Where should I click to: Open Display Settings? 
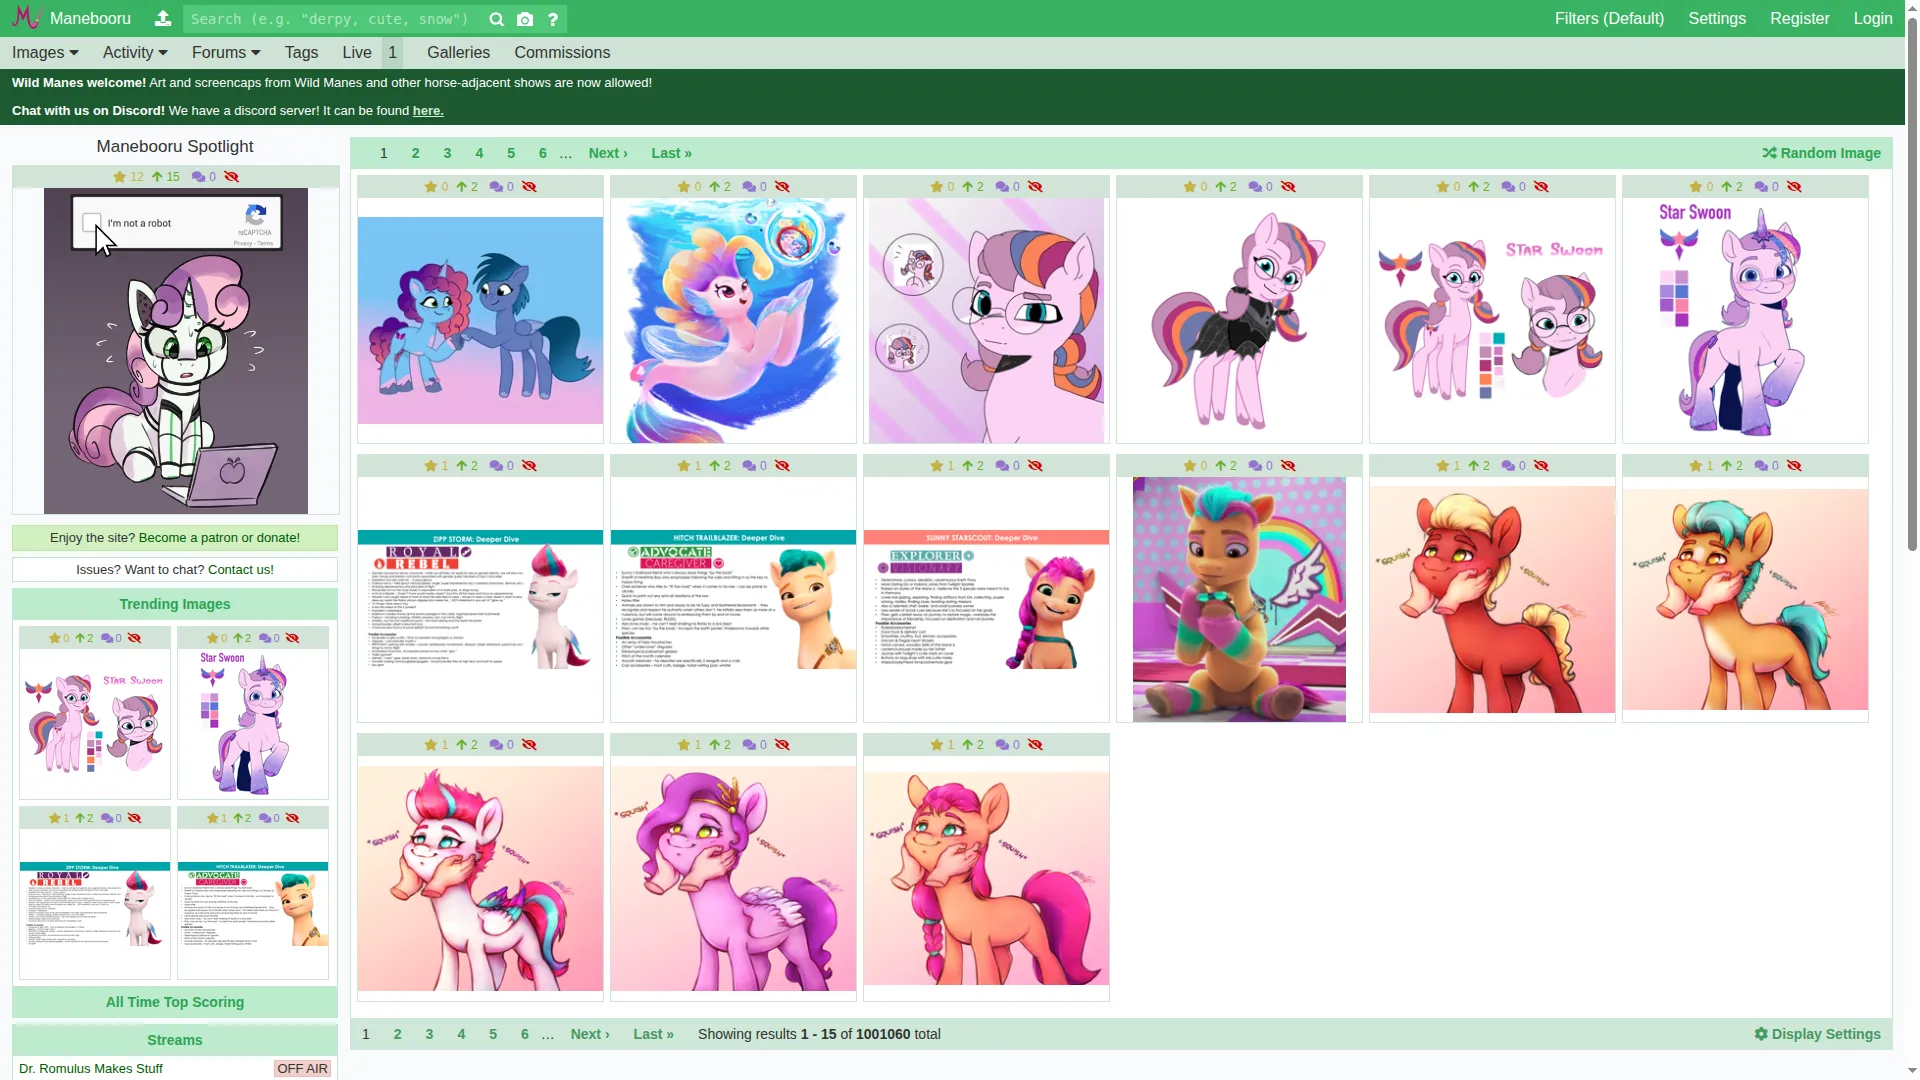pyautogui.click(x=1817, y=1034)
